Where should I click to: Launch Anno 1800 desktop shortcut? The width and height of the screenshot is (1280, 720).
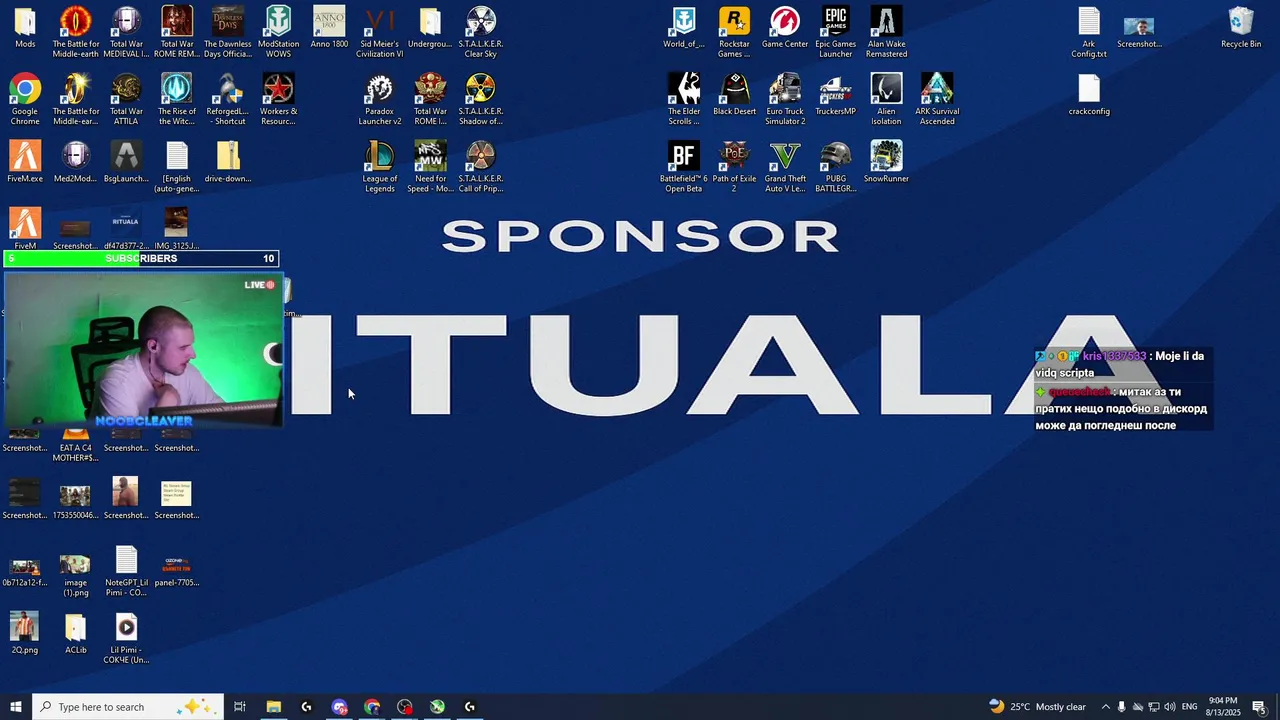click(329, 28)
